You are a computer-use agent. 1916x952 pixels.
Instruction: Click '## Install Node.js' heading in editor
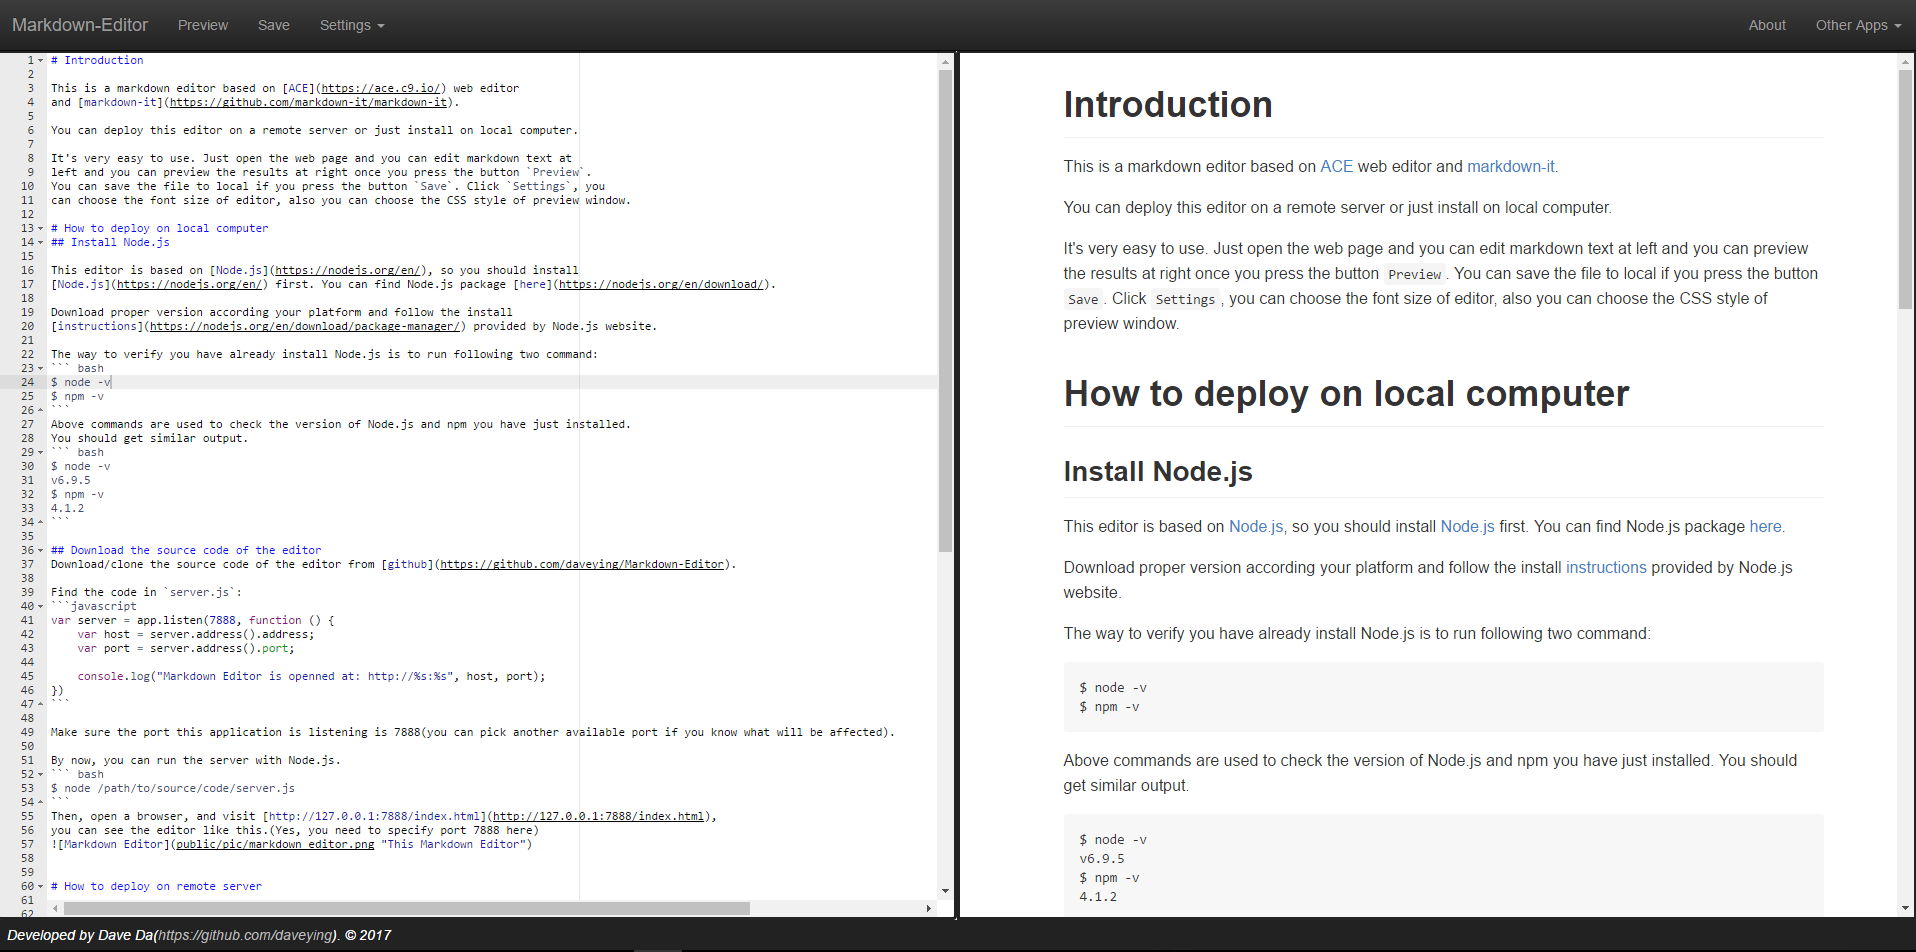pos(110,242)
